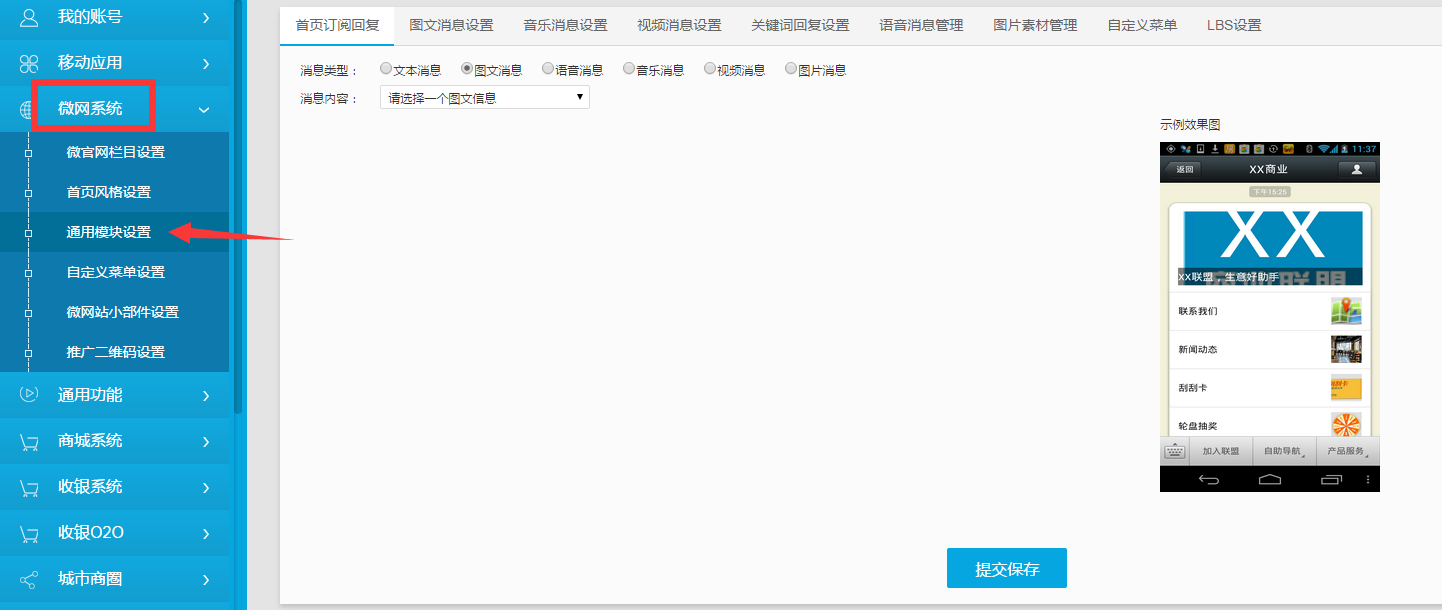1442x610 pixels.
Task: Collapse the 微网系统 menu chevron
Action: (x=204, y=110)
